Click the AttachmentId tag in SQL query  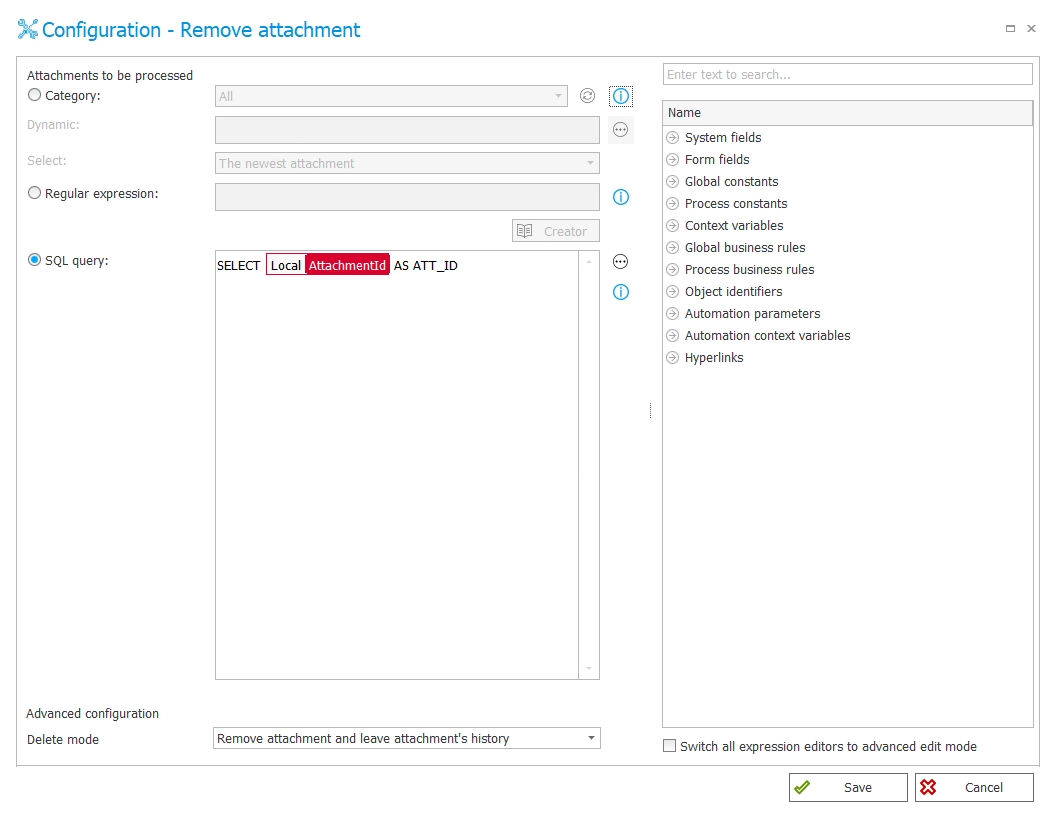coord(347,266)
